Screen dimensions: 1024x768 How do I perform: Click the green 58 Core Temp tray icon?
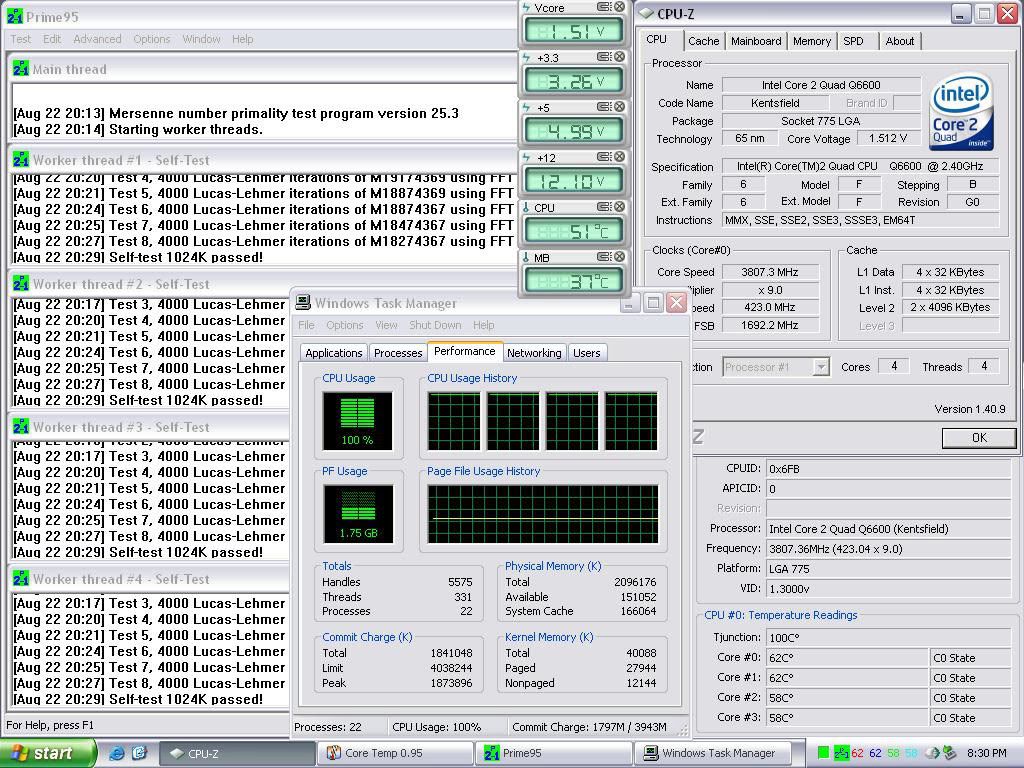tap(893, 753)
